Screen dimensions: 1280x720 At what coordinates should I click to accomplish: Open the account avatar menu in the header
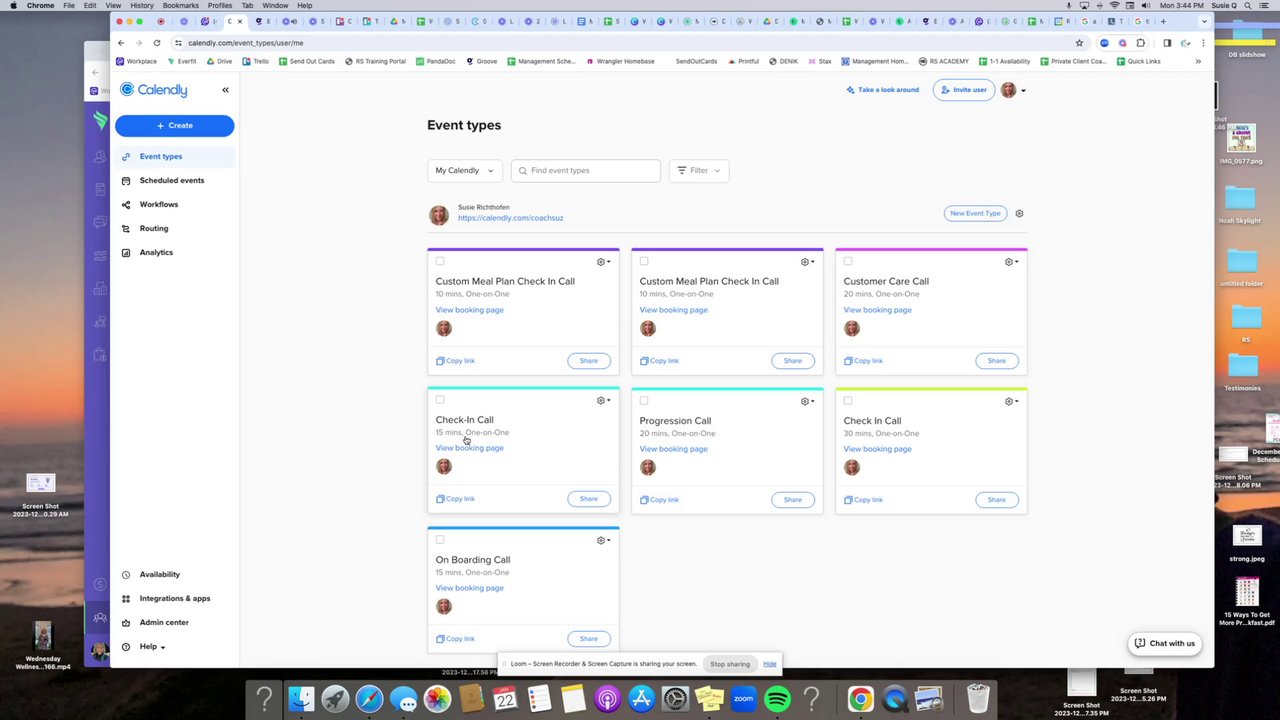point(1013,90)
